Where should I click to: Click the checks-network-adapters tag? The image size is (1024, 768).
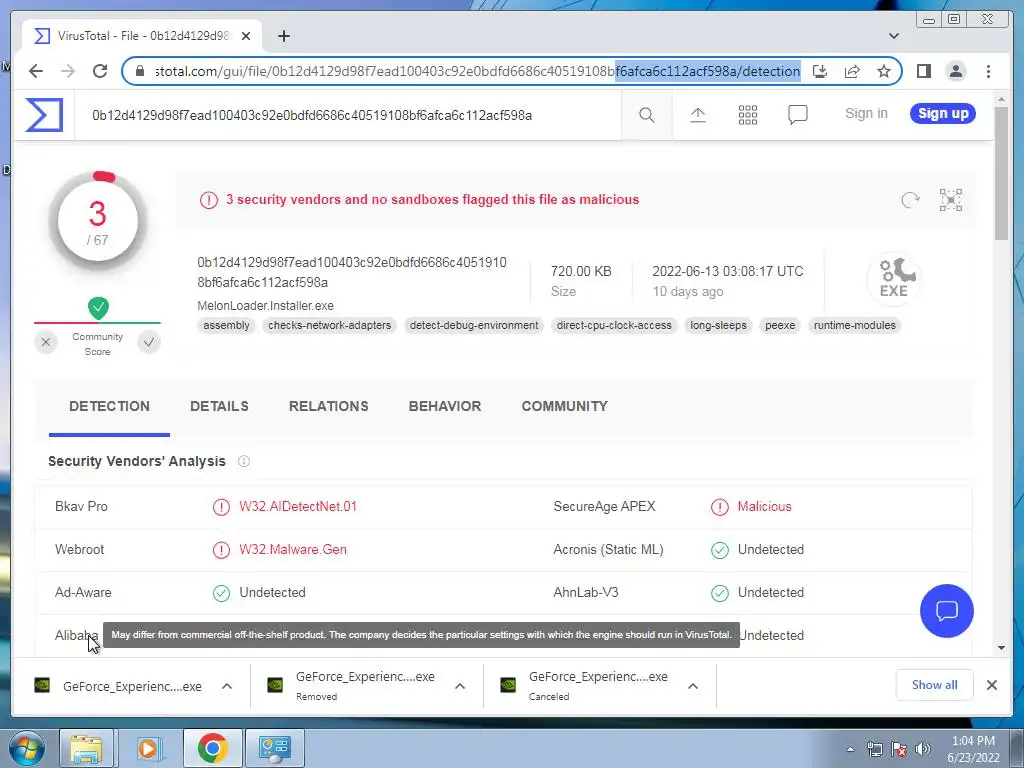329,325
